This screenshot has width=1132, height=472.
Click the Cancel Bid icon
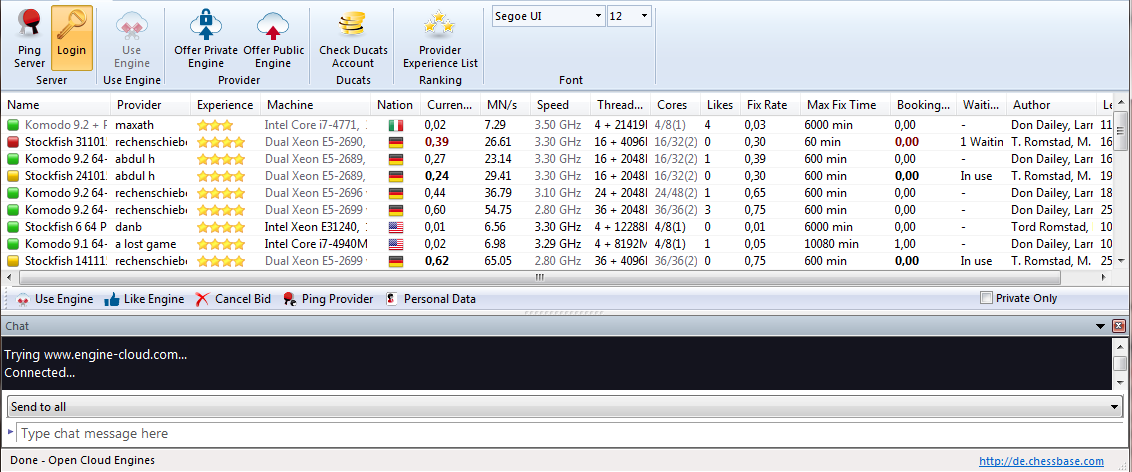pyautogui.click(x=203, y=299)
